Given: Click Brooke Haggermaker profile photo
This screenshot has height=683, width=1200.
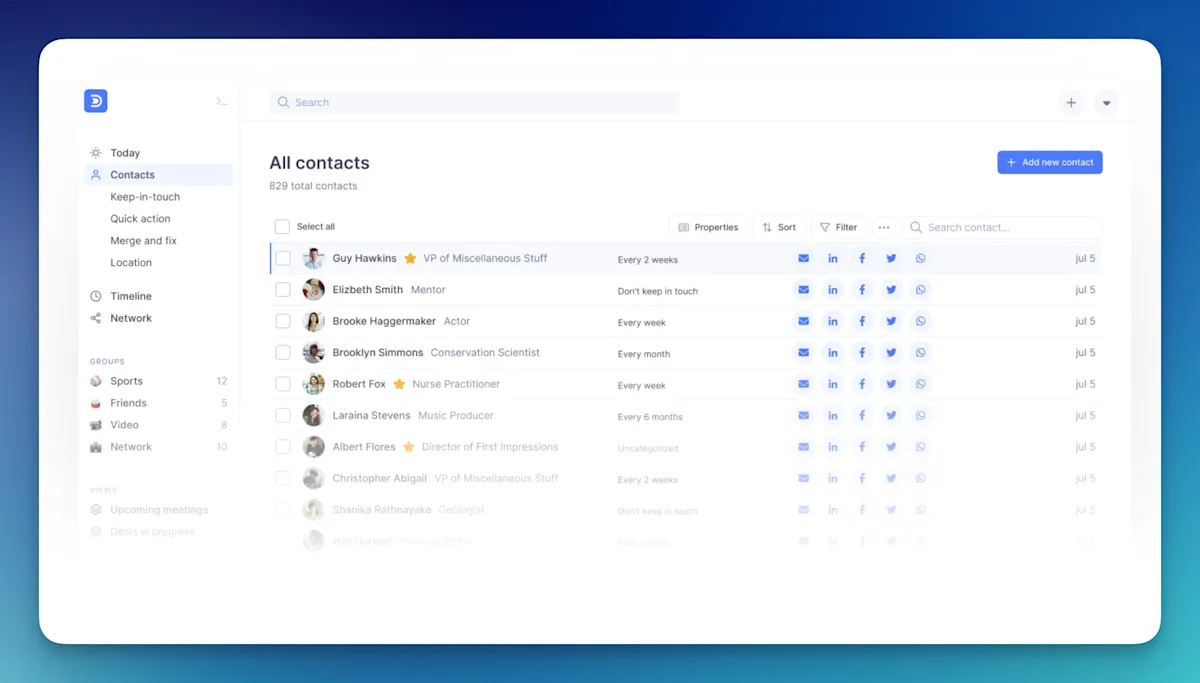Looking at the screenshot, I should (314, 321).
